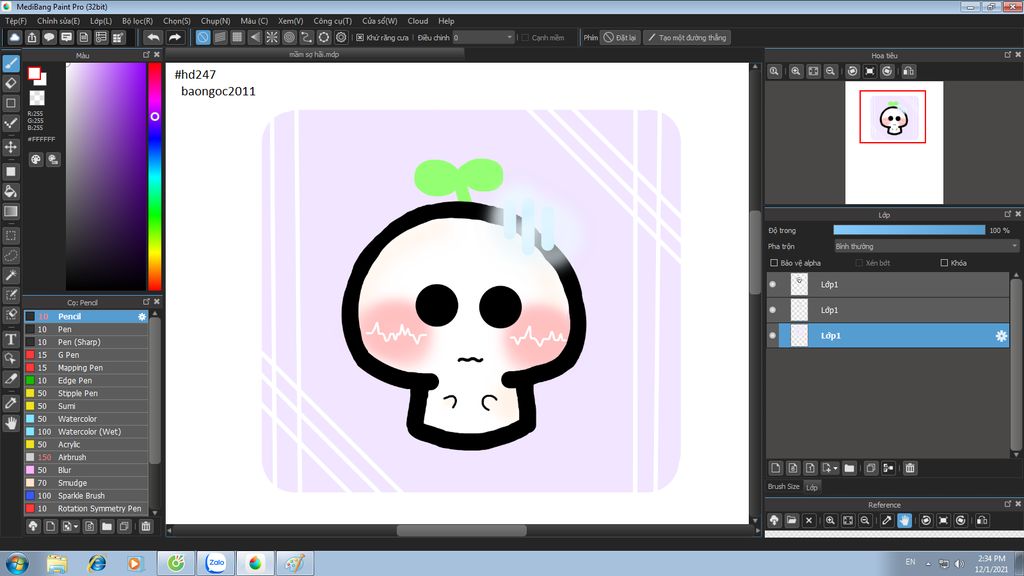Screen dimensions: 1024x576
Task: Select the Text tool
Action: [x=11, y=339]
